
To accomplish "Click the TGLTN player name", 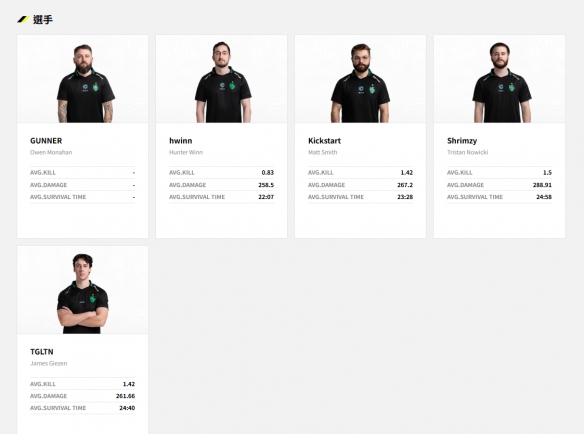I will pyautogui.click(x=42, y=352).
